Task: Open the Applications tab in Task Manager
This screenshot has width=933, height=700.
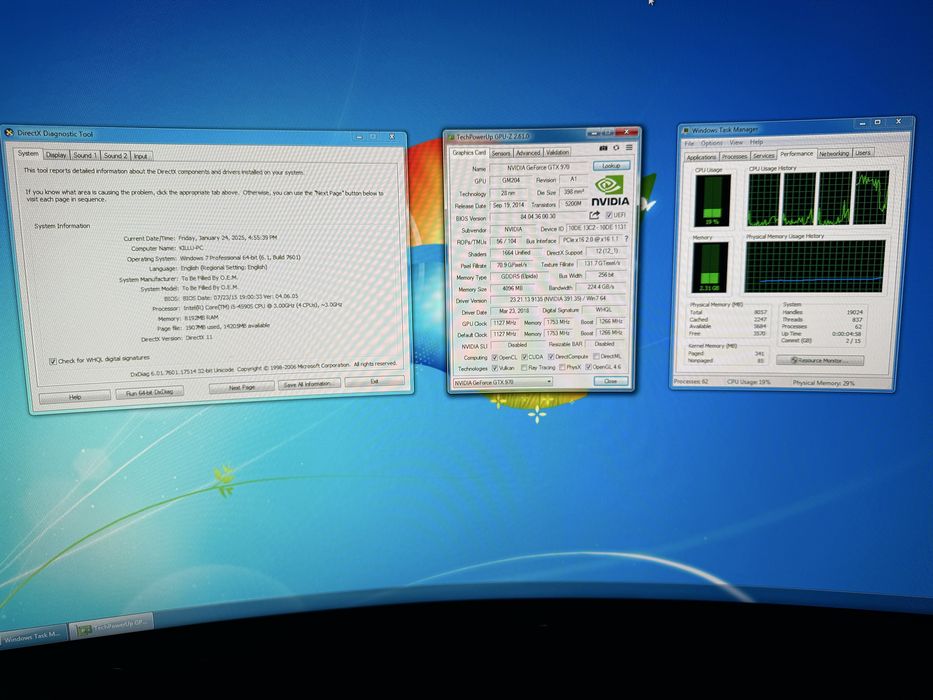Action: coord(701,157)
